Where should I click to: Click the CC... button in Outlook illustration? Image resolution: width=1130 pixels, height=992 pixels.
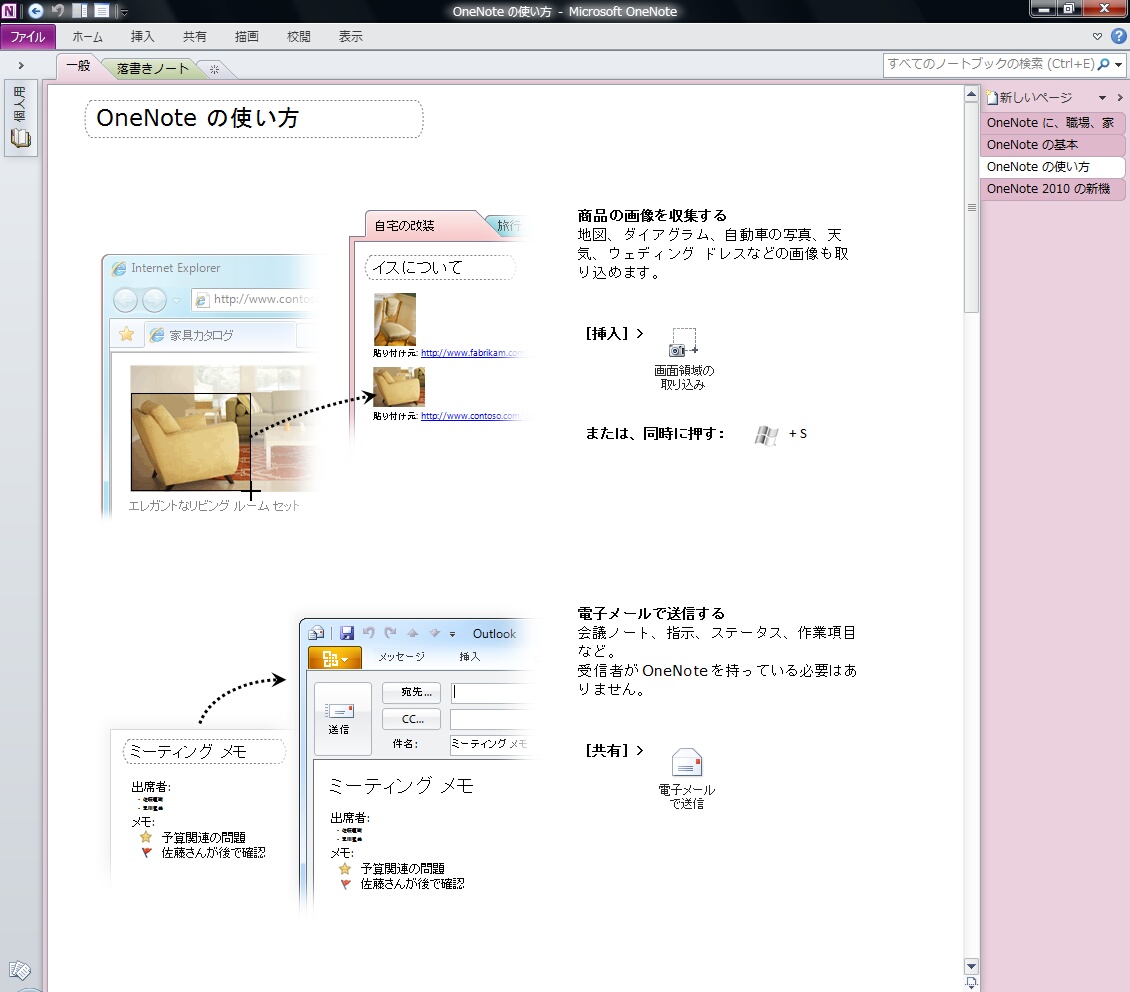(411, 719)
